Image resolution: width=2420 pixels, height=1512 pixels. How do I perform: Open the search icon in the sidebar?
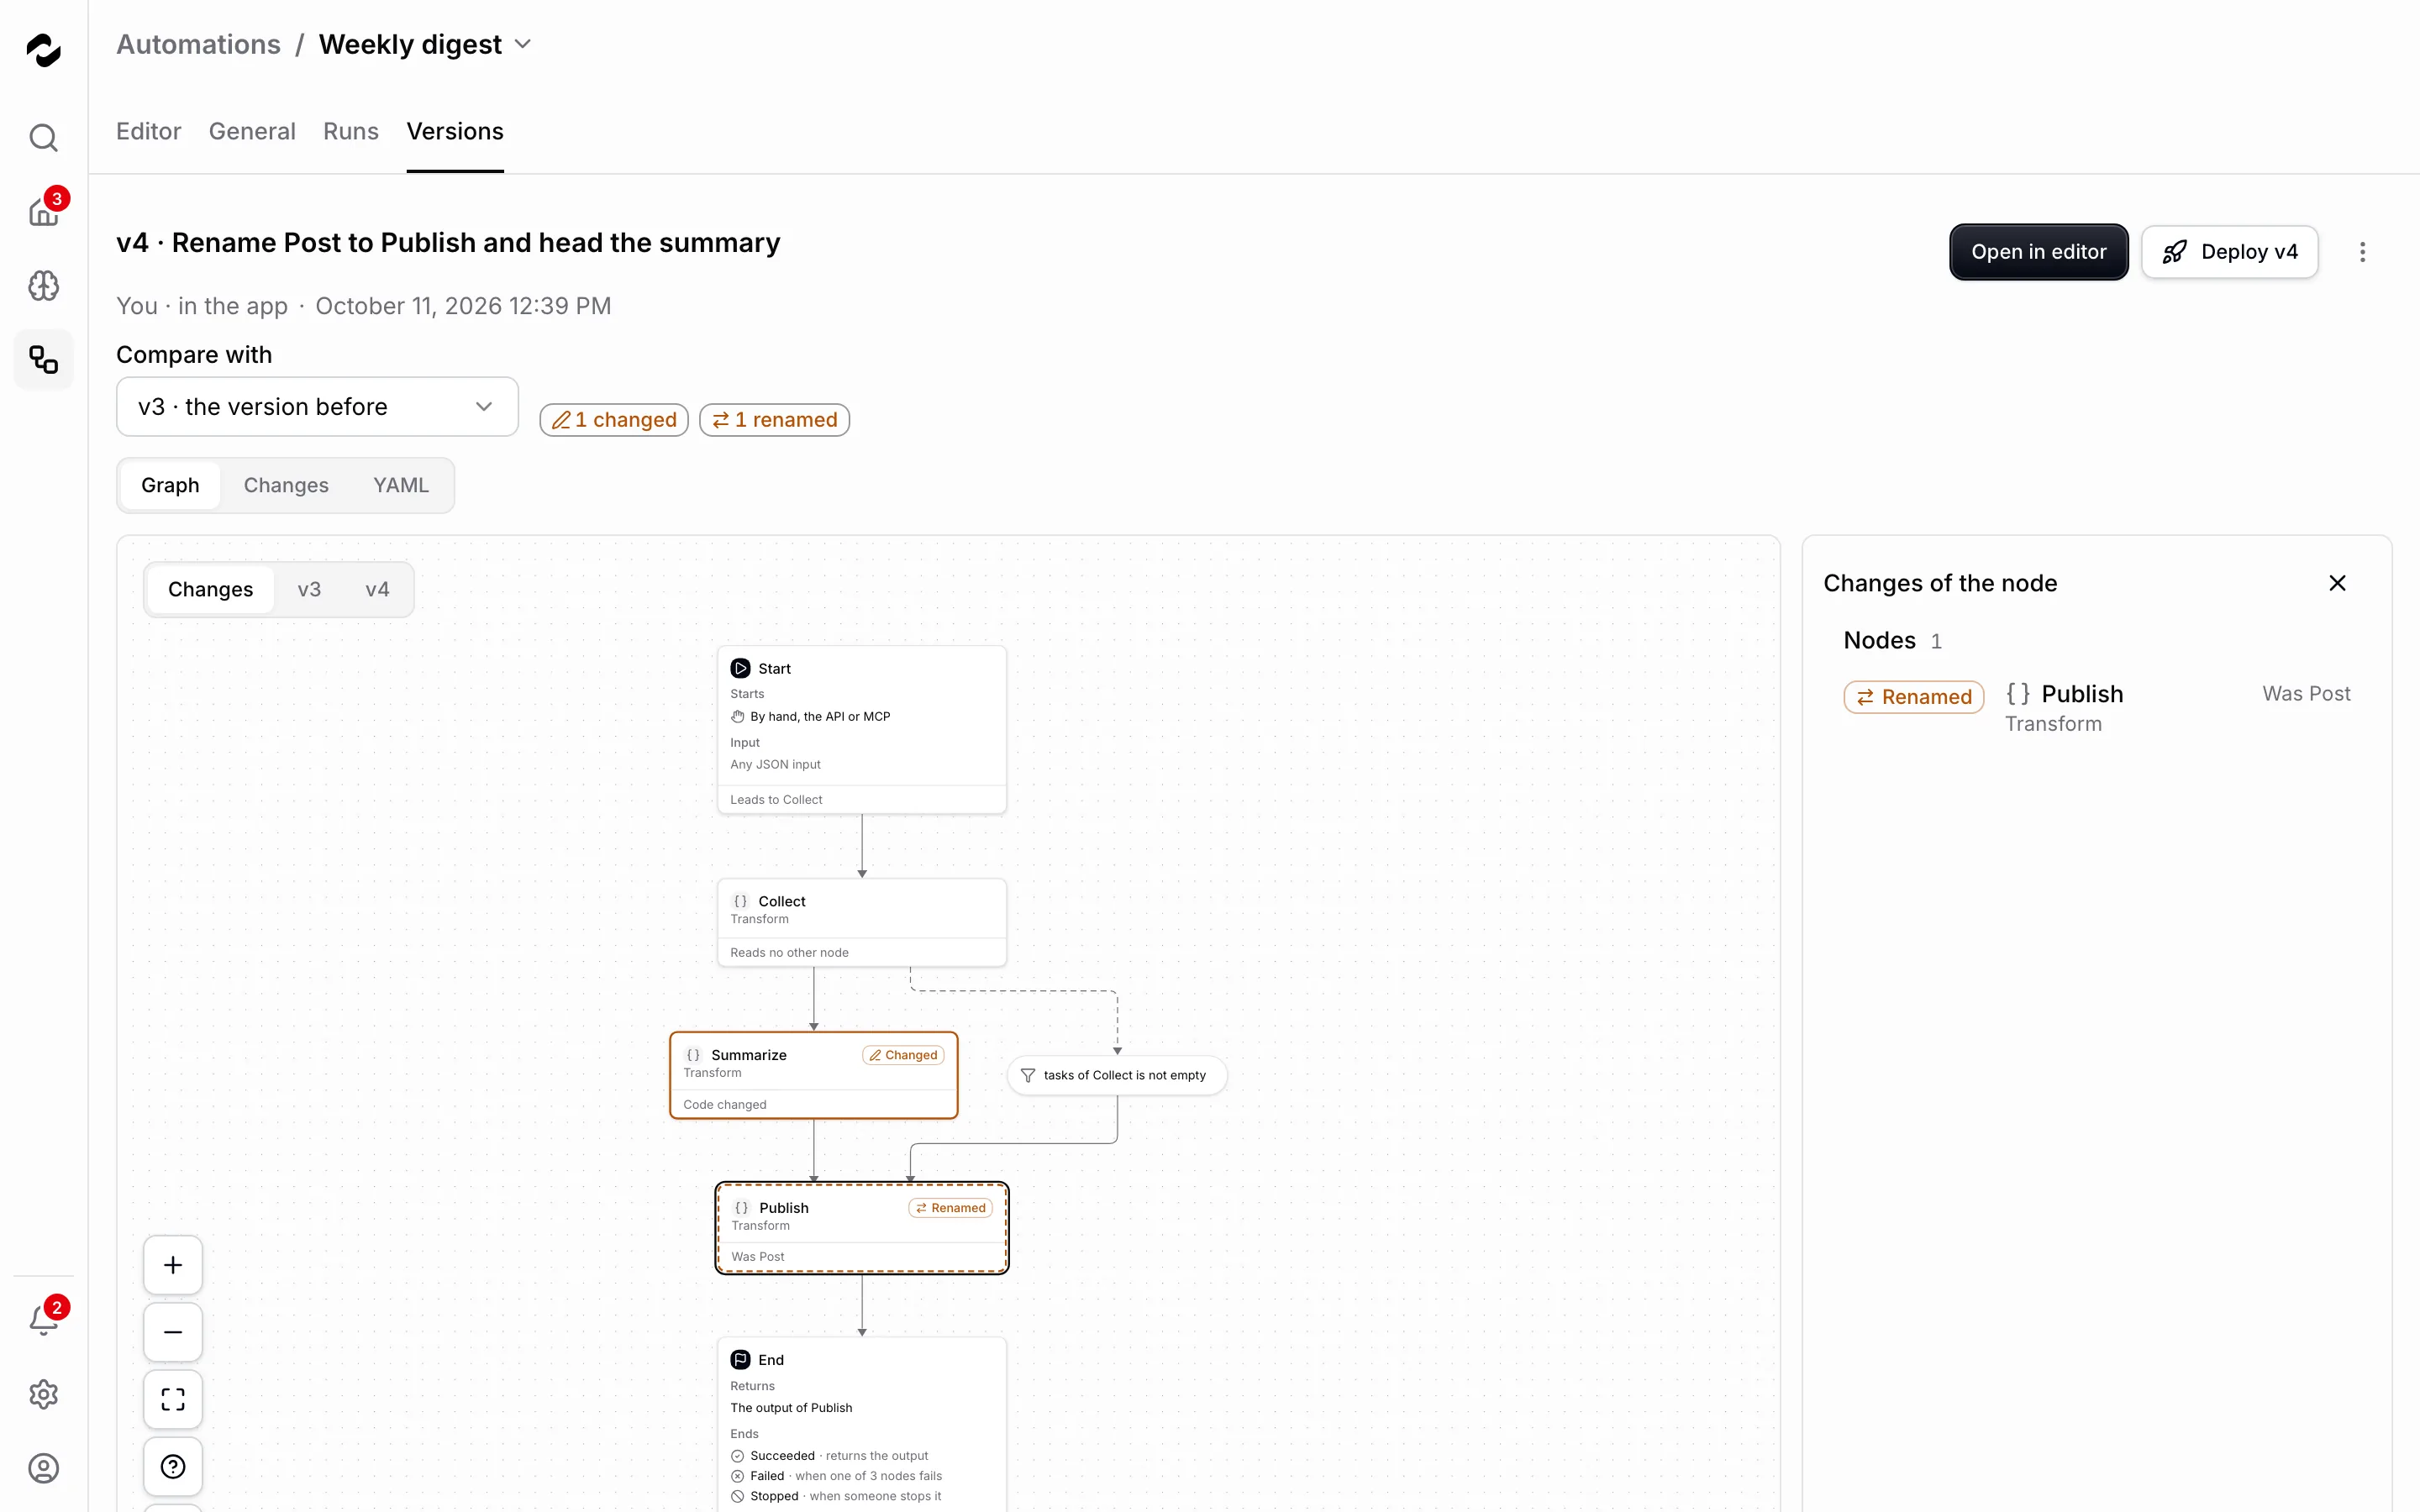(43, 137)
